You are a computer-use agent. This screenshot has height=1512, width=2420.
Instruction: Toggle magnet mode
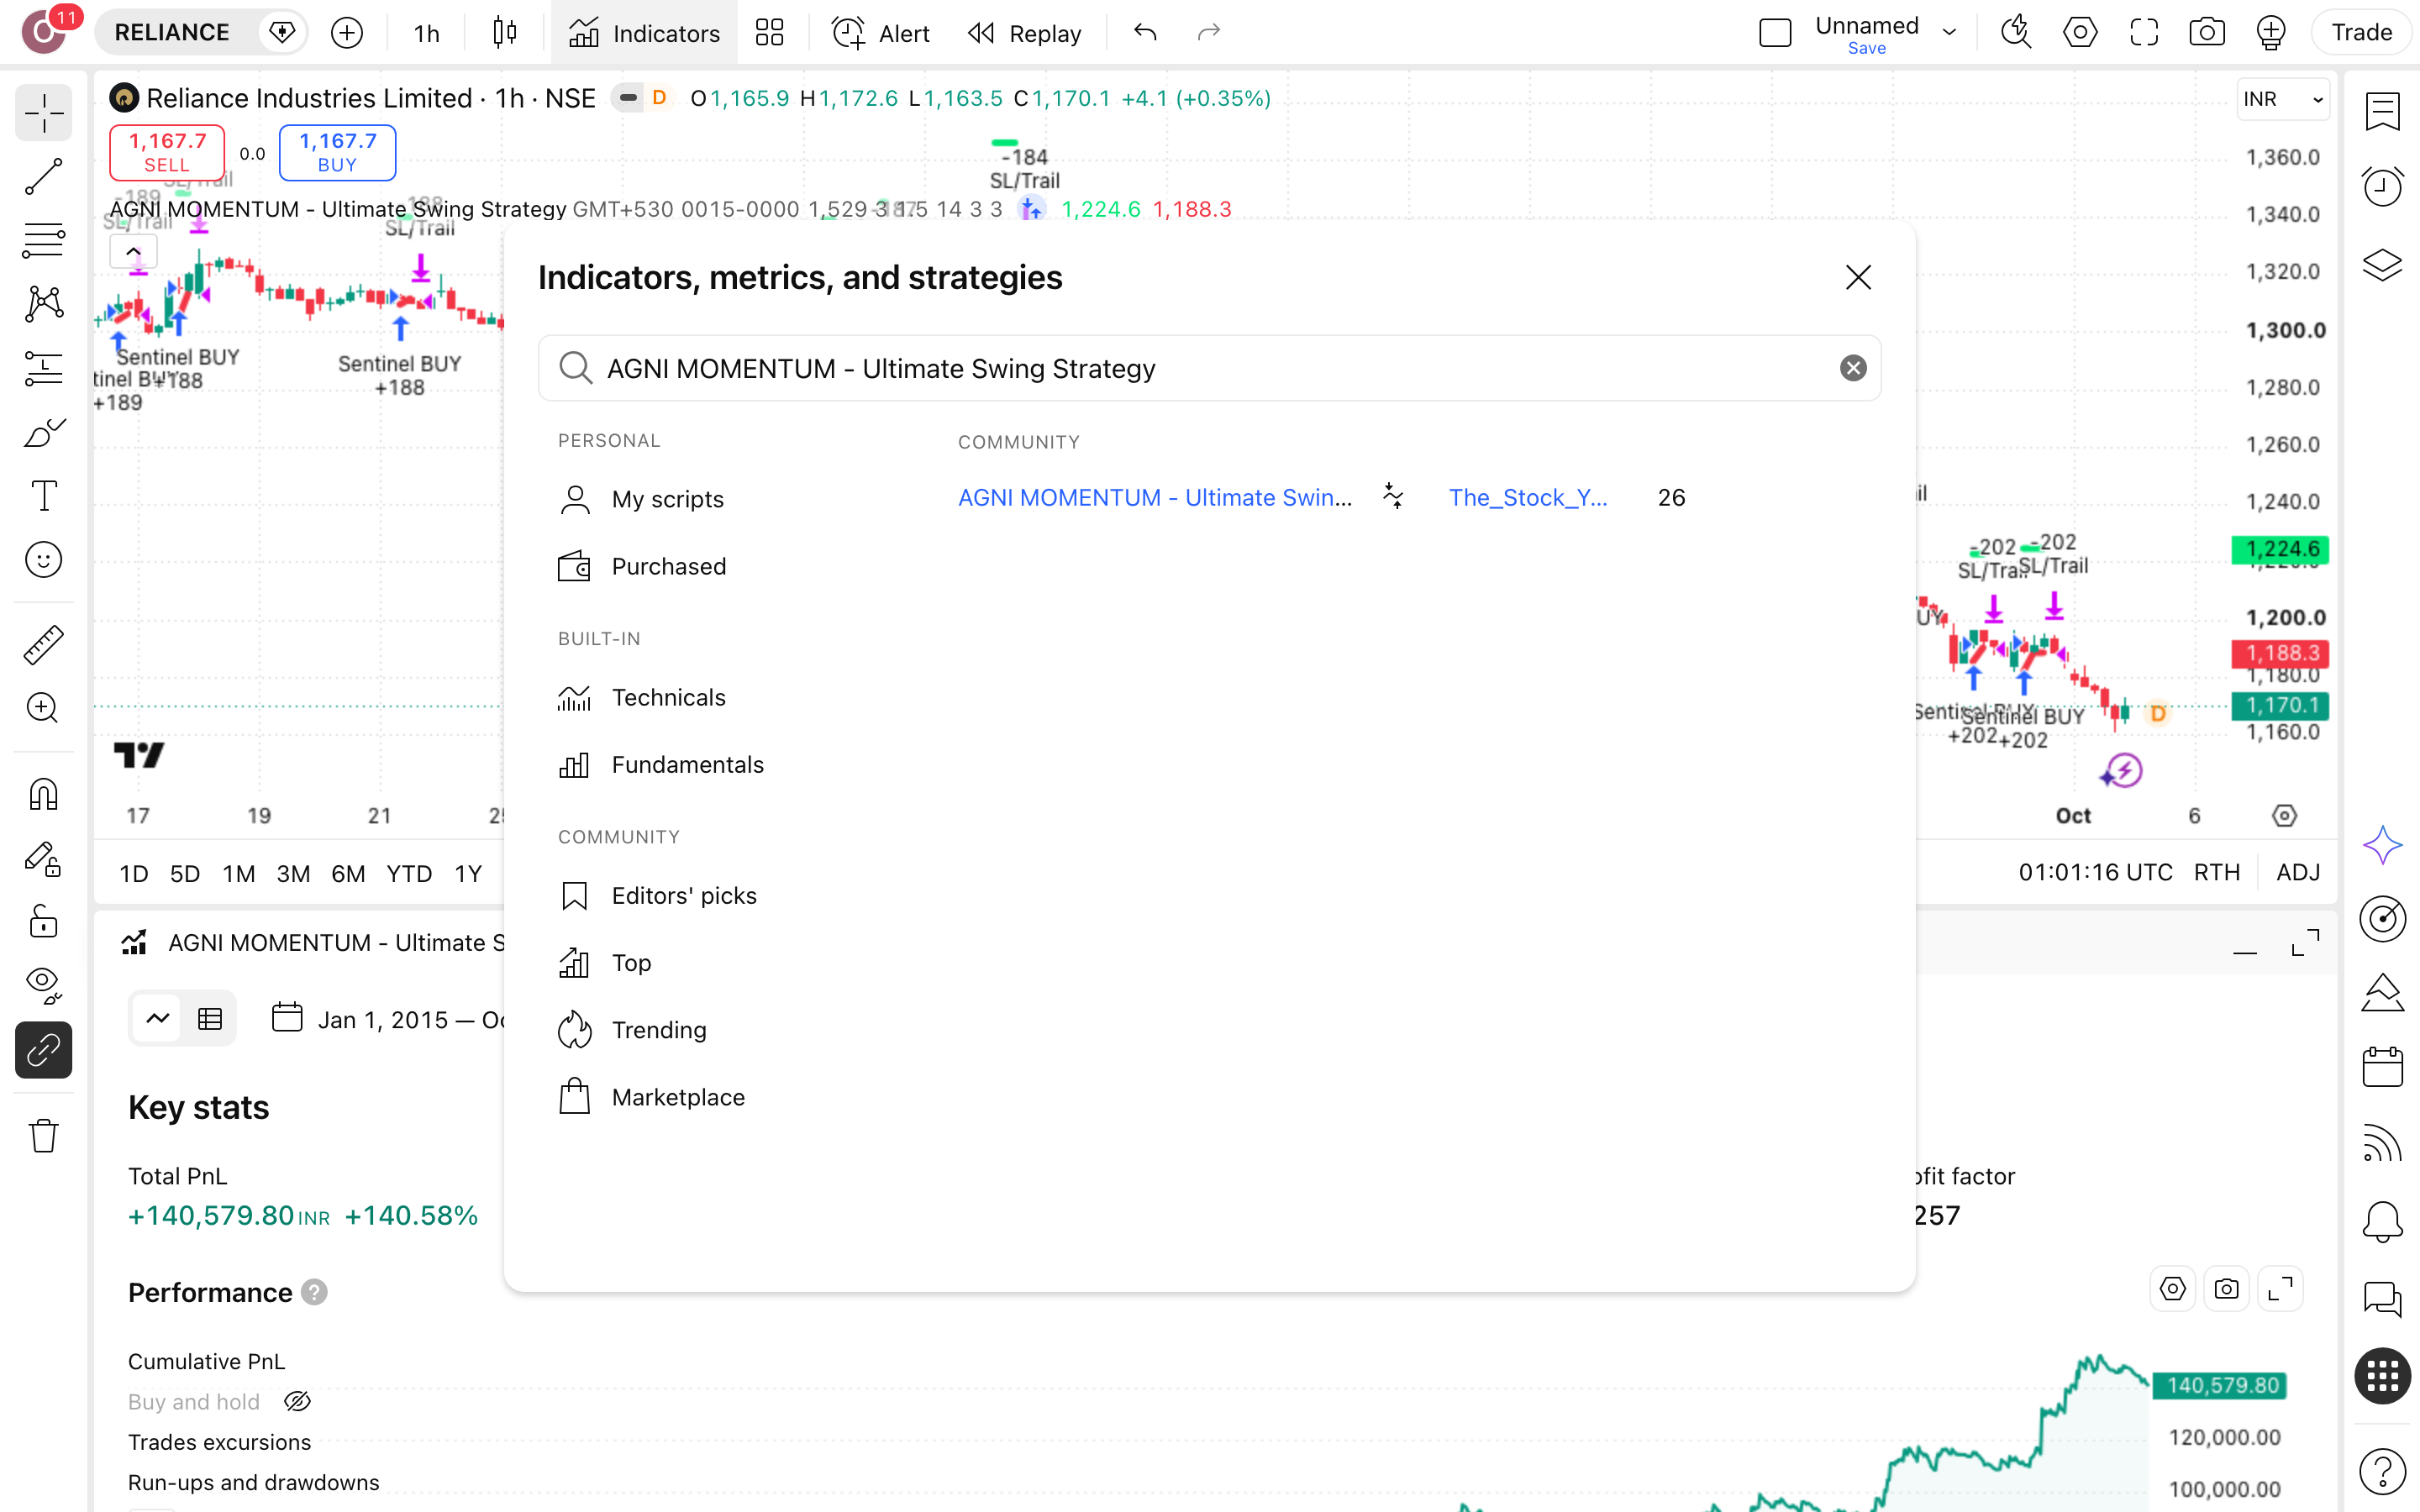[43, 795]
